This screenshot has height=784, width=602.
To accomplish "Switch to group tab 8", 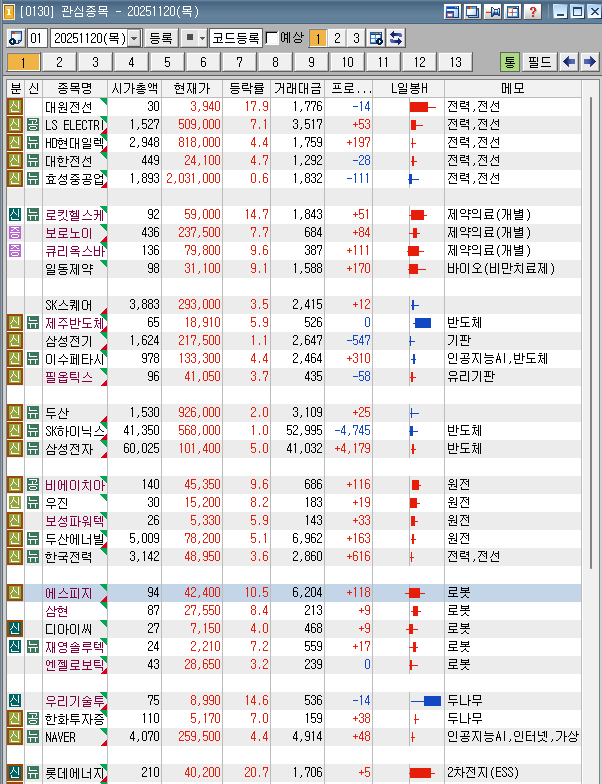I will (276, 62).
